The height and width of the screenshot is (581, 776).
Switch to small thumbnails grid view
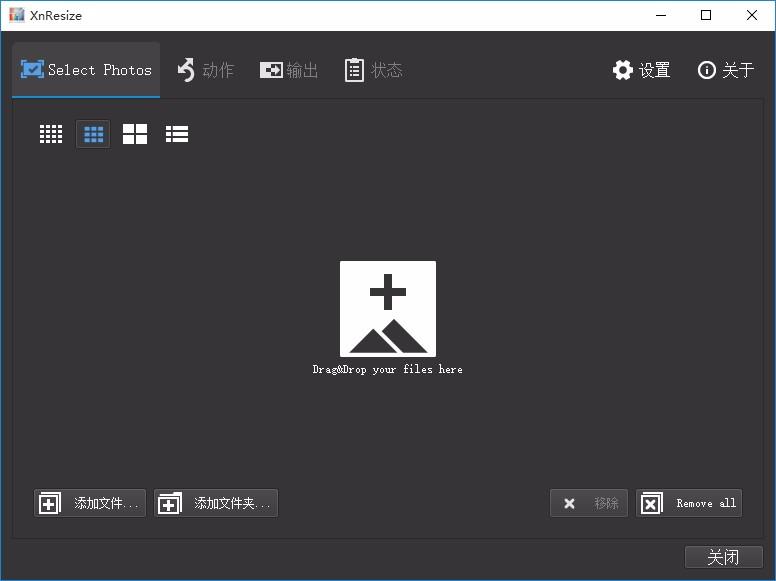pyautogui.click(x=51, y=134)
